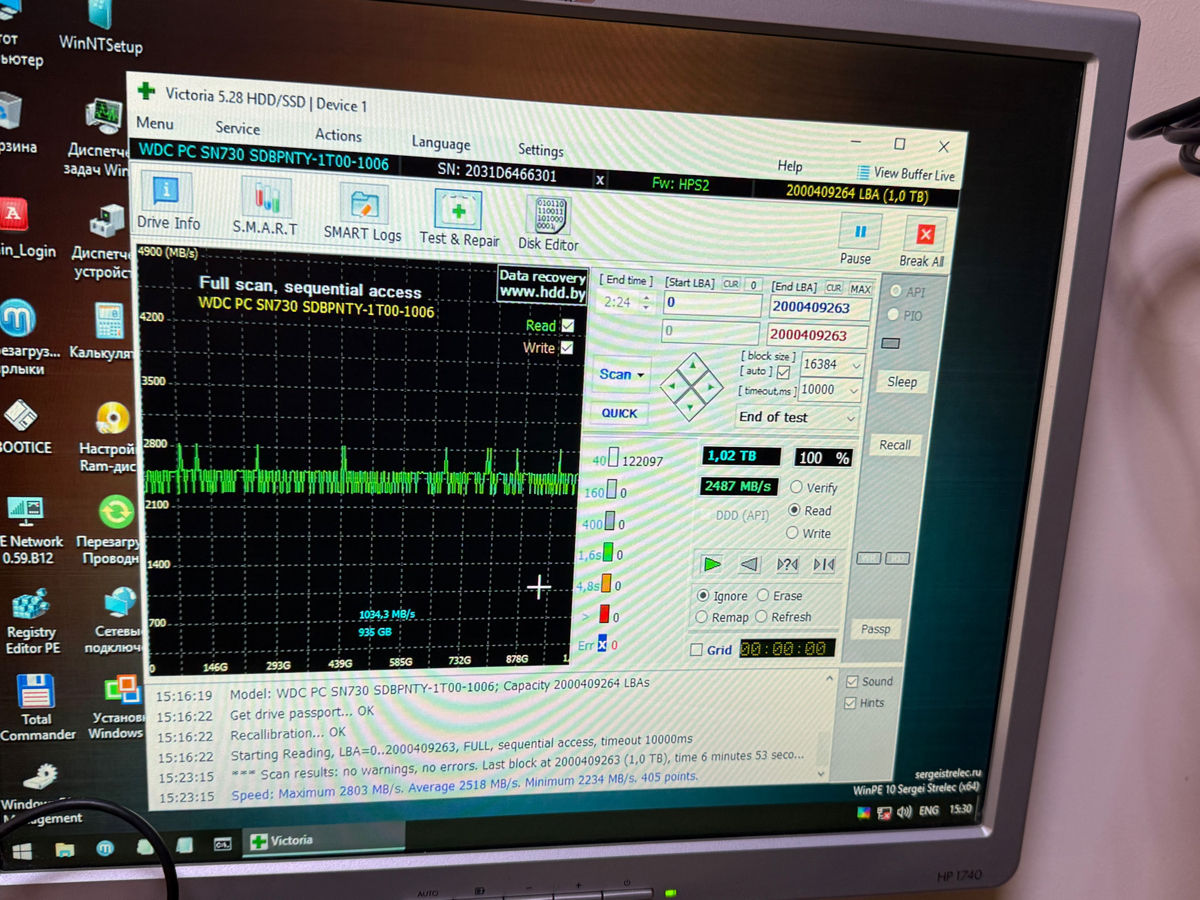The height and width of the screenshot is (900, 1200).
Task: Open the Service menu
Action: 237,129
